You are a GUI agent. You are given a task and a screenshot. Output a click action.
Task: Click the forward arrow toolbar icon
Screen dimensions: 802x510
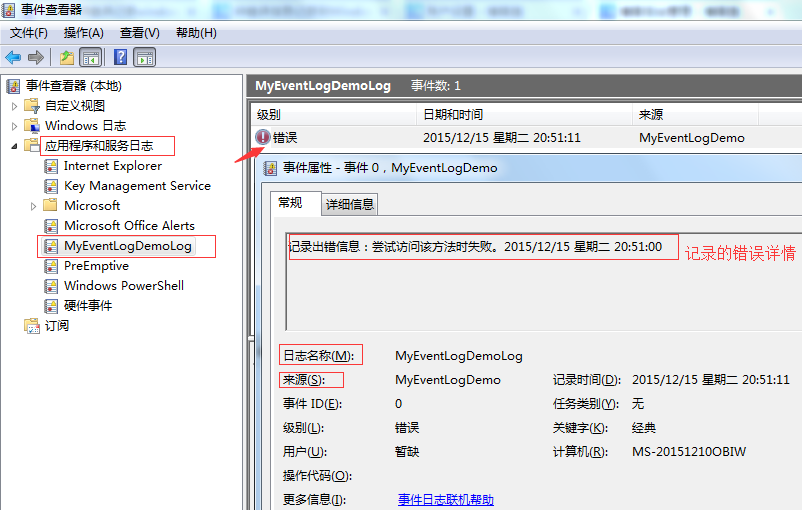click(36, 57)
